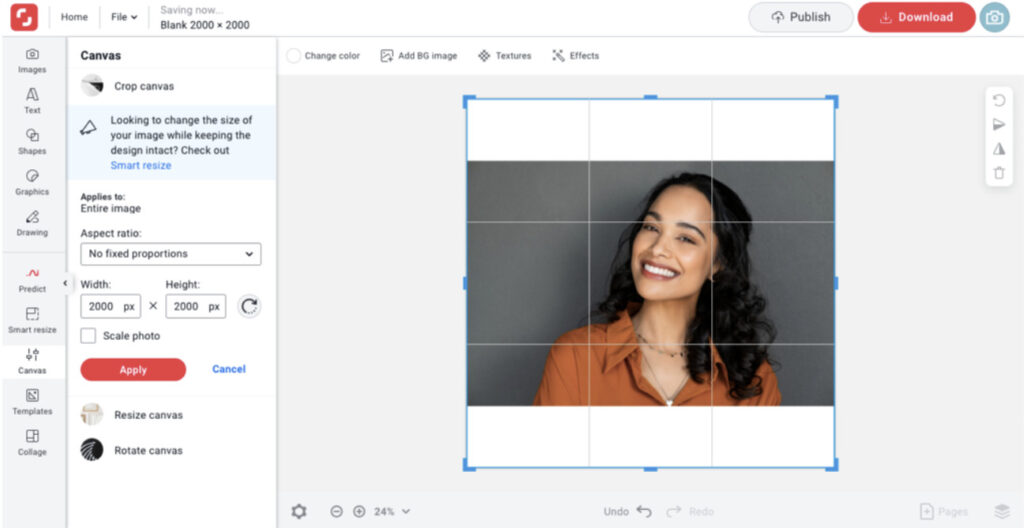
Task: Collapse the Canvas side panel arrow
Action: click(x=65, y=283)
